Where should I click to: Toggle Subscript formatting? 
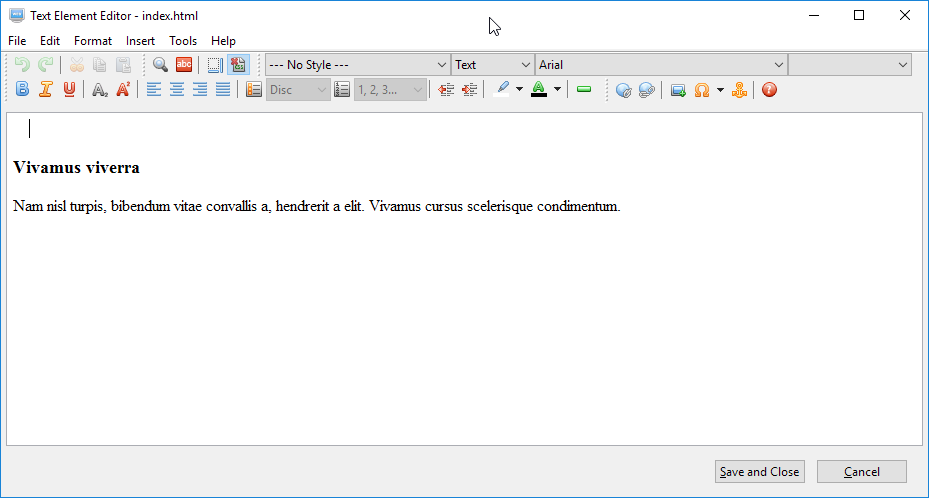[x=100, y=90]
